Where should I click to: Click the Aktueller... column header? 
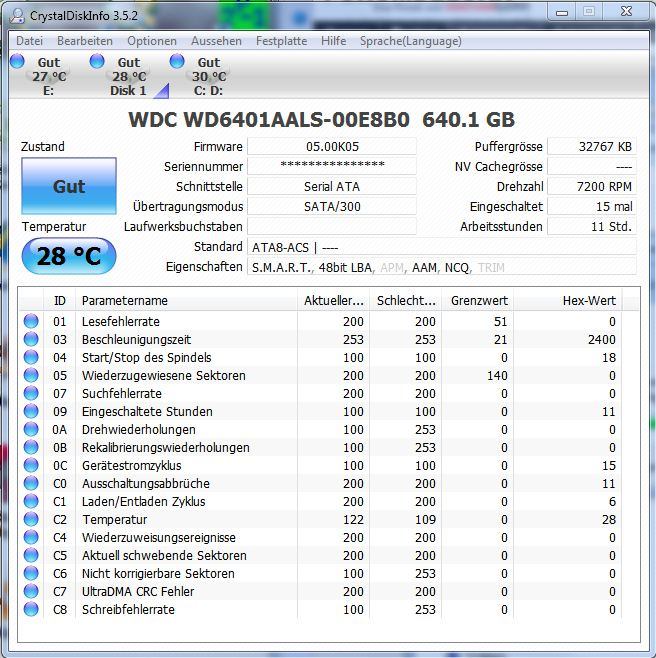pos(333,300)
